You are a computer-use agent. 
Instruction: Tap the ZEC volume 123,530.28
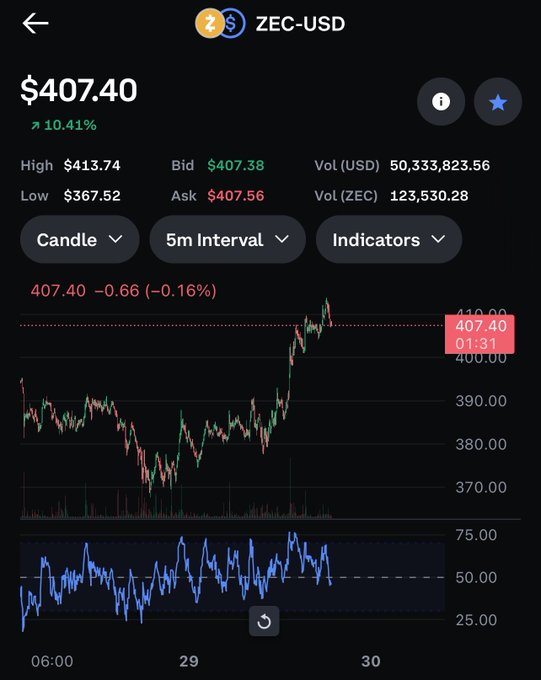(429, 196)
